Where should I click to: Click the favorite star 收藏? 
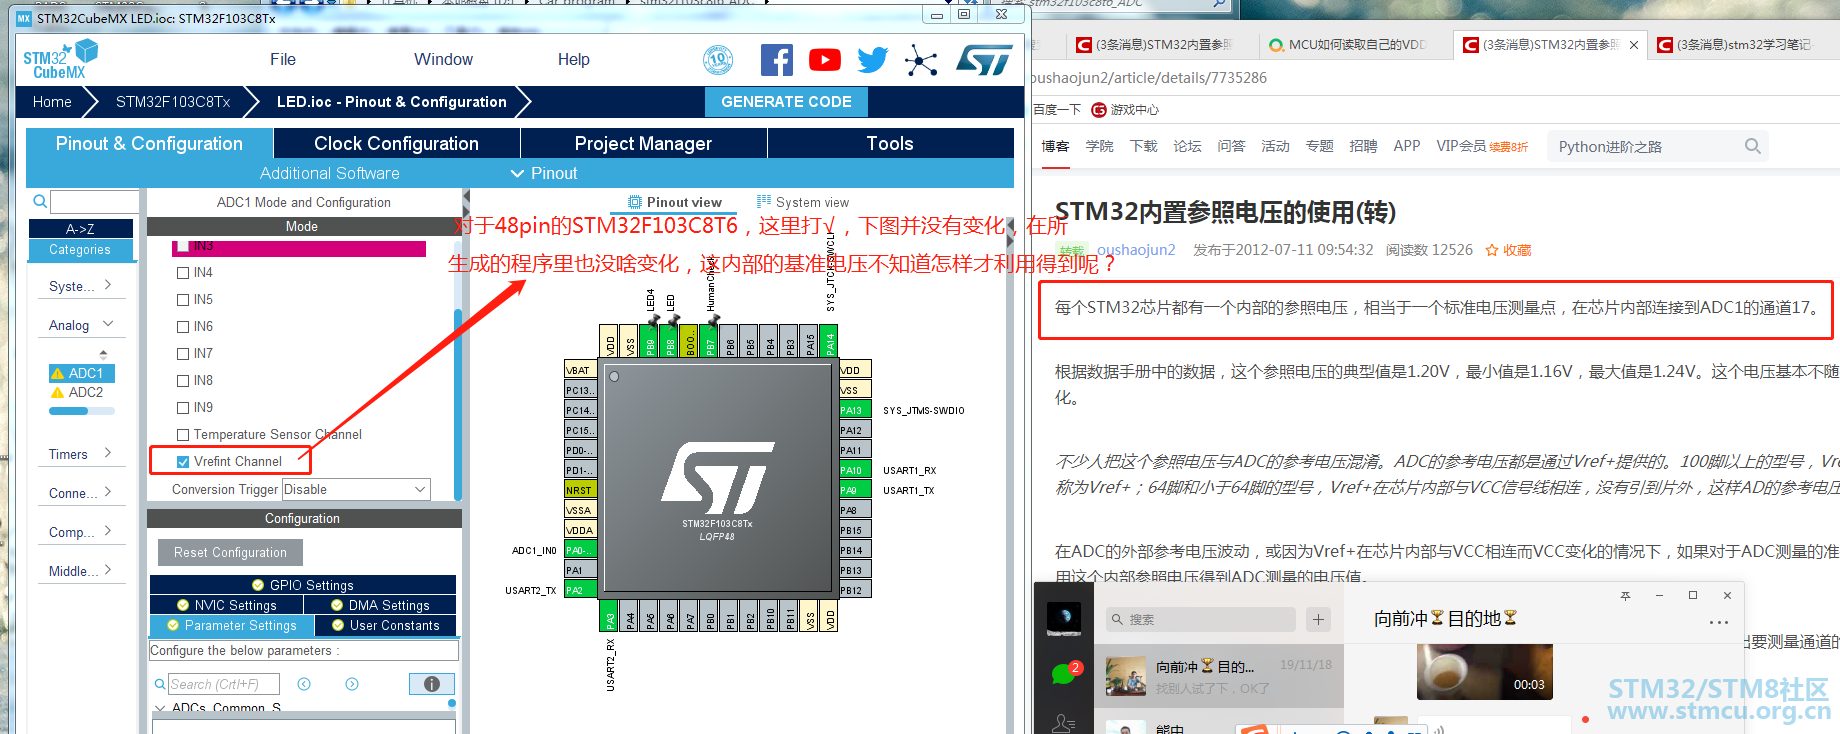(1508, 250)
